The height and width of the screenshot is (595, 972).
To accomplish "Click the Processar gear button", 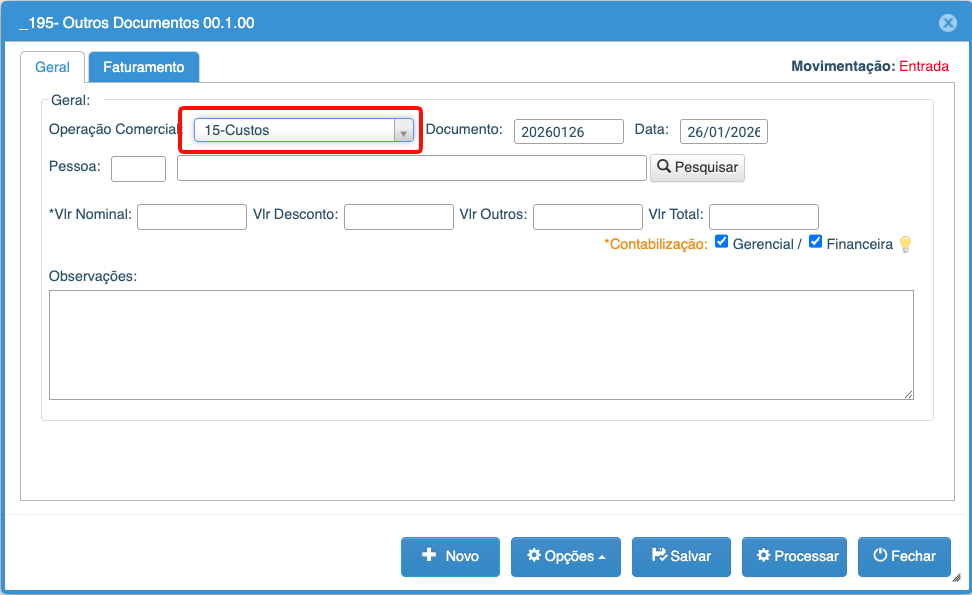I will 795,557.
